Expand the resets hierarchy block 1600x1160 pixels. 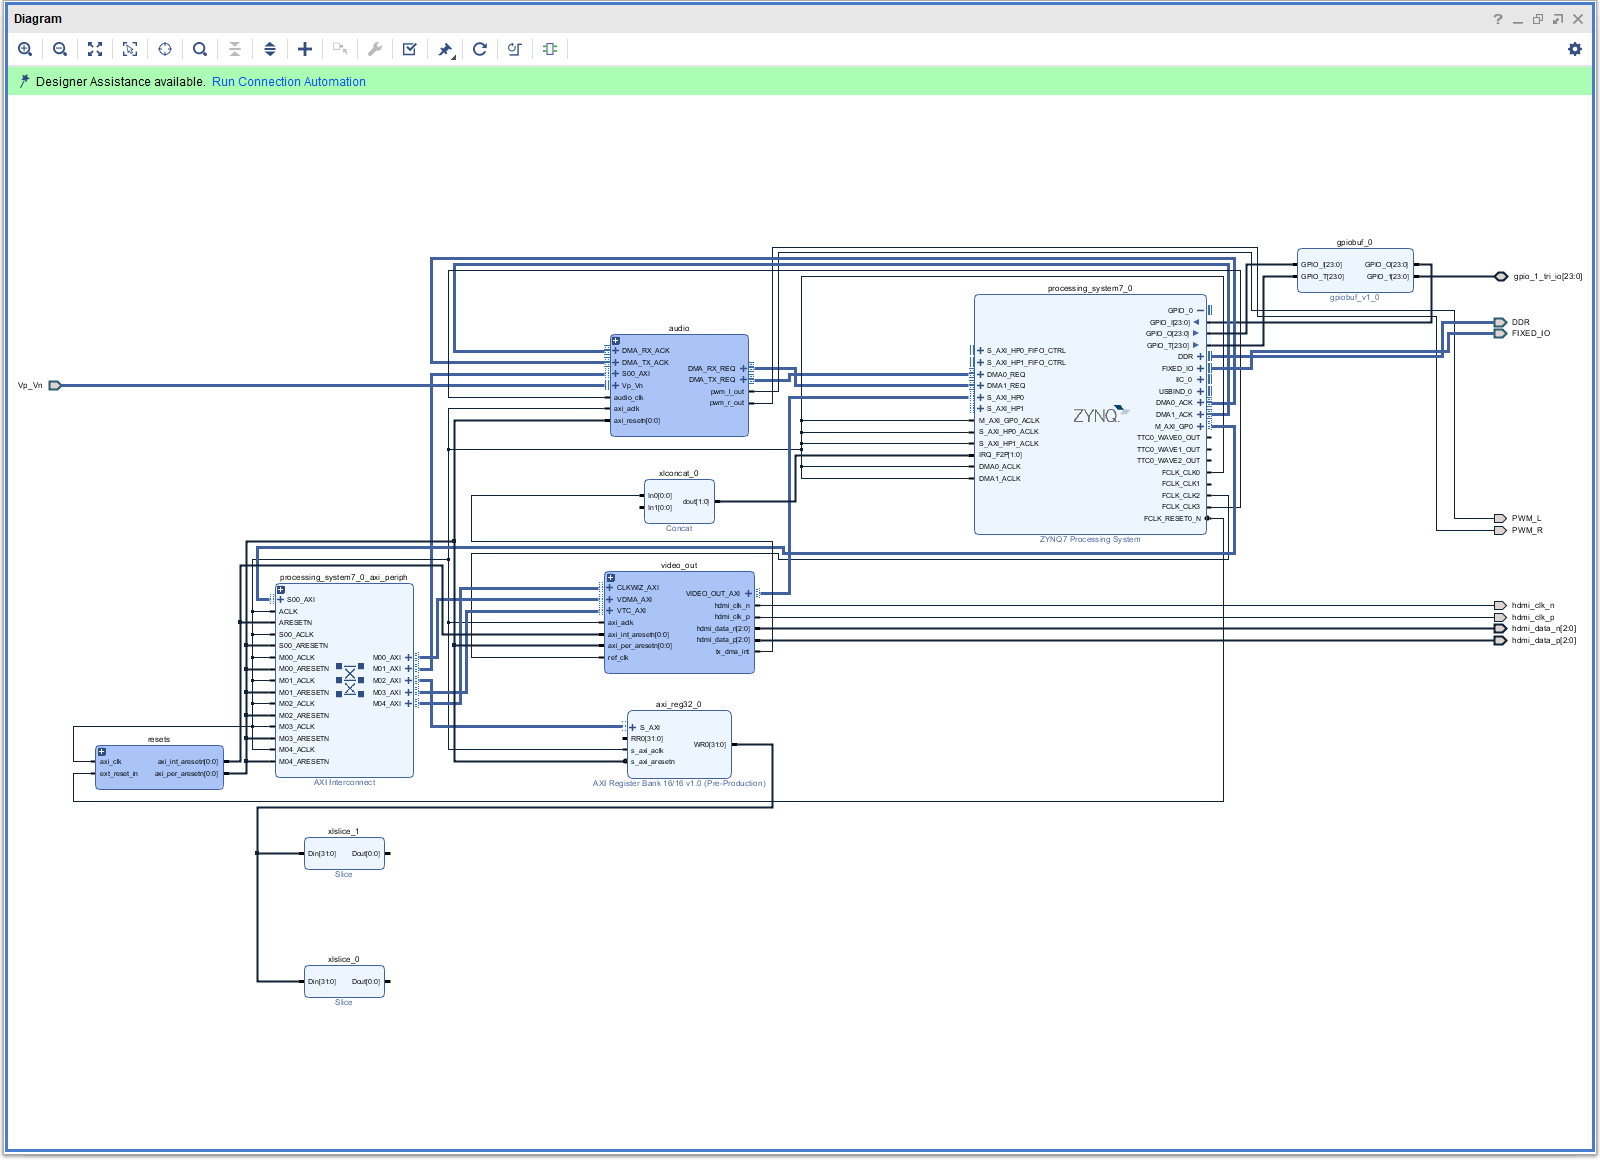coord(102,752)
